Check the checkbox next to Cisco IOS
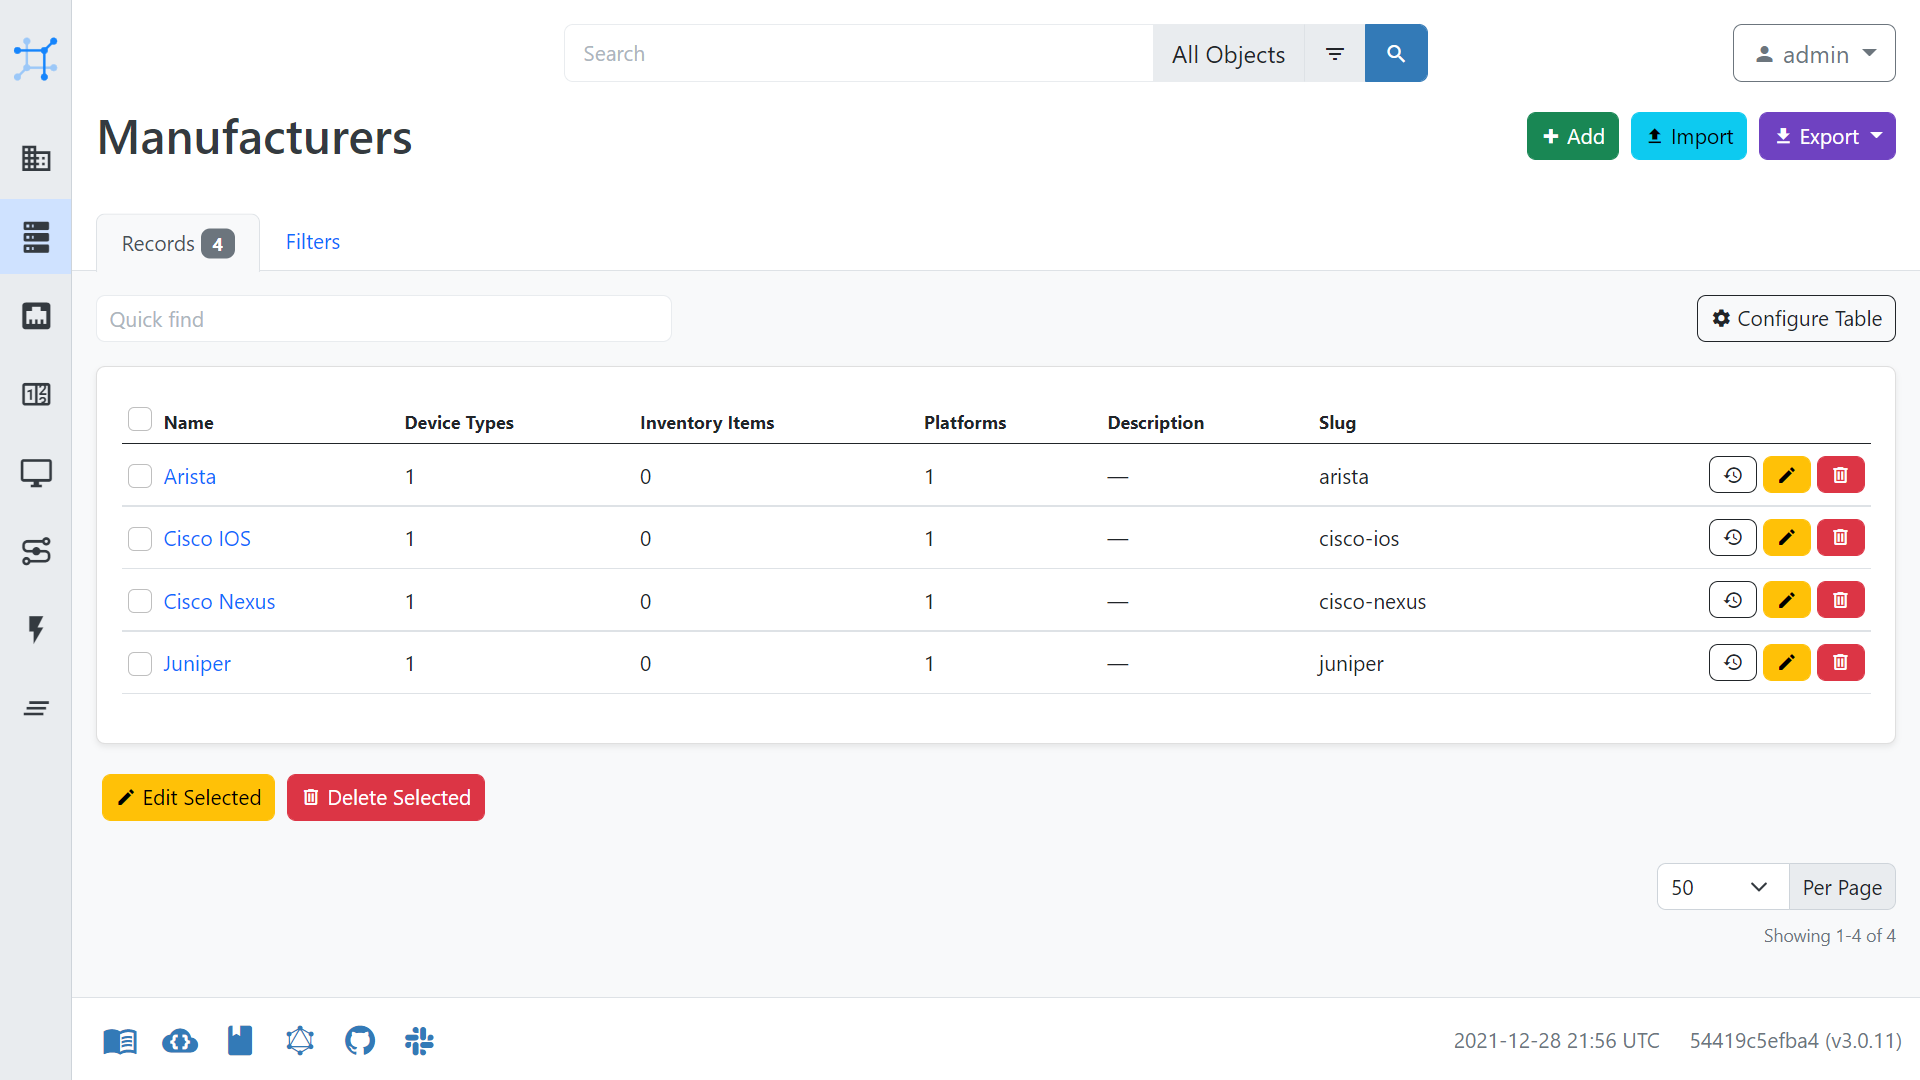Image resolution: width=1920 pixels, height=1080 pixels. tap(139, 538)
